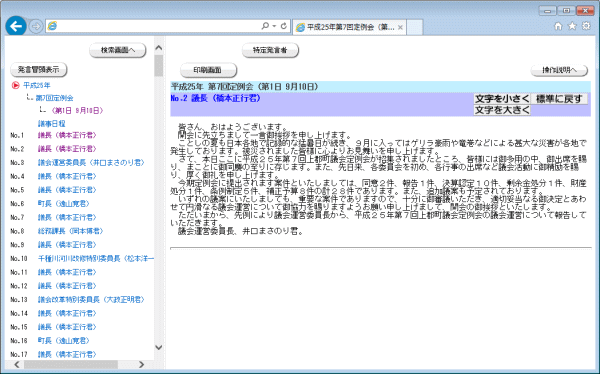Click the browser forward arrow button
This screenshot has width=600, height=374.
pos(36,26)
